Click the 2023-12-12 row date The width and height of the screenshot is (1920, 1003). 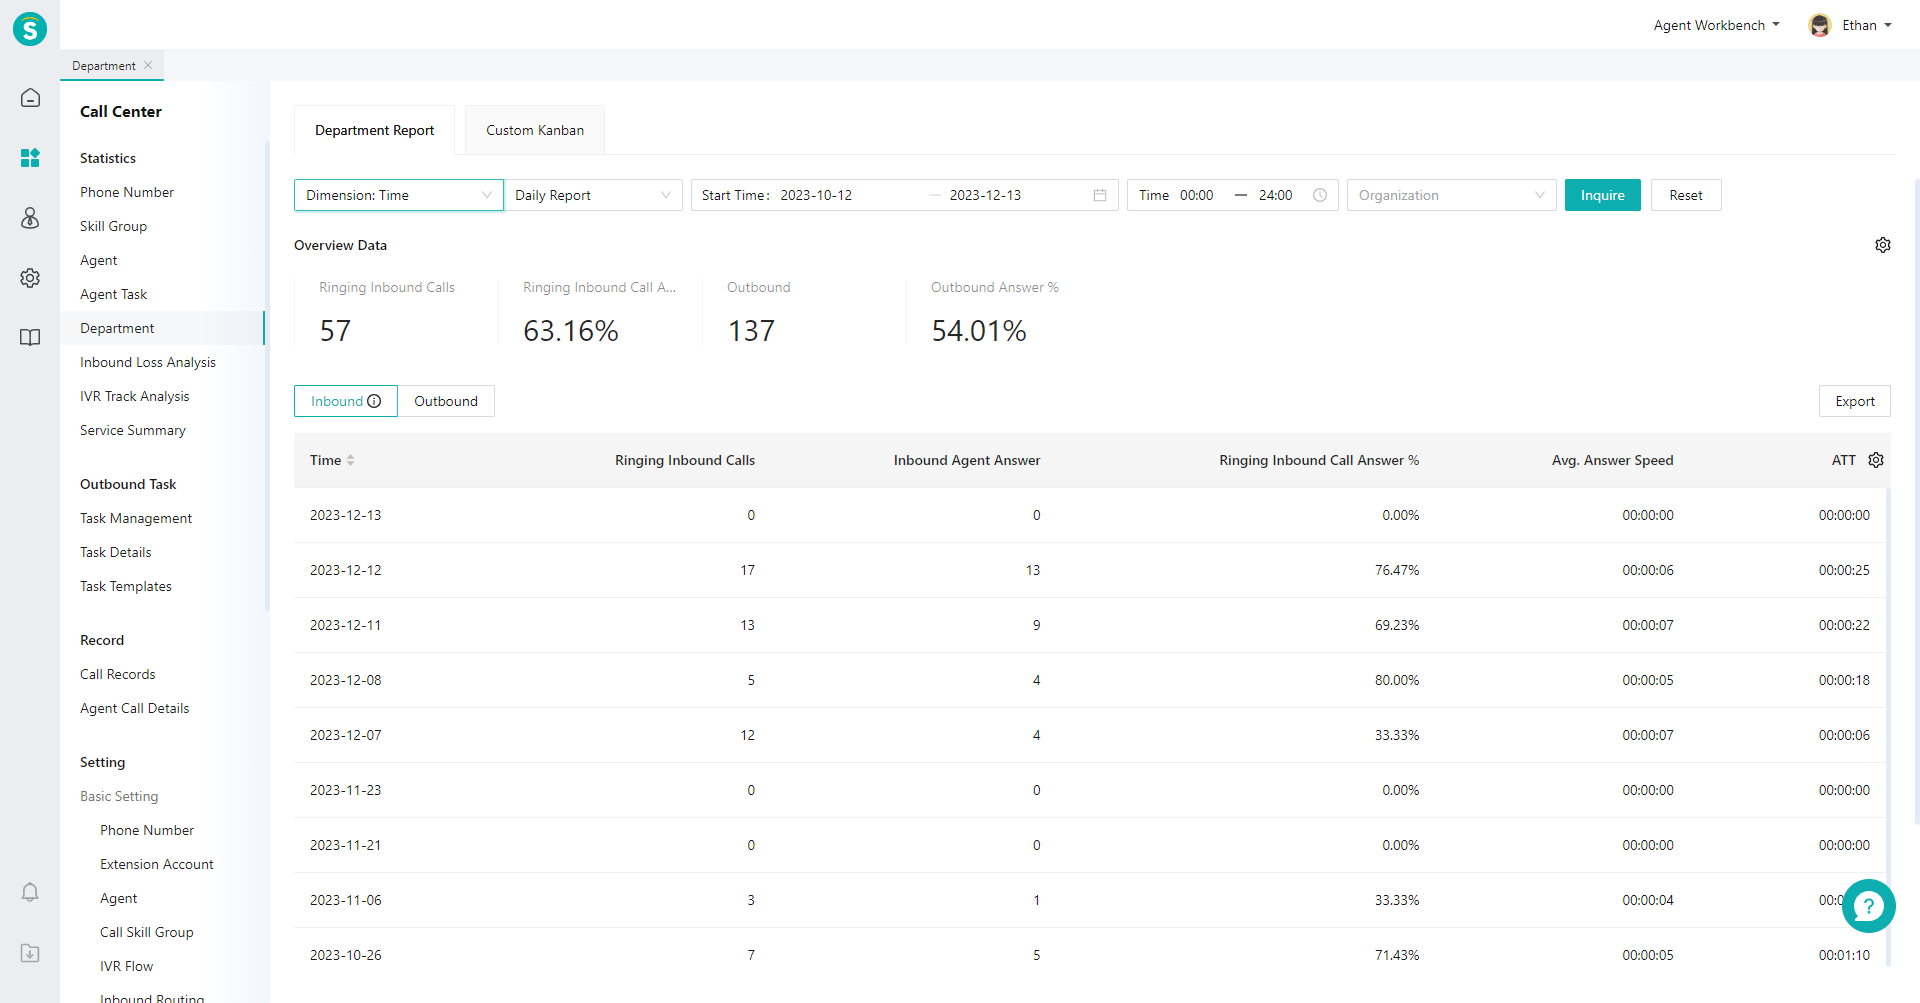346,570
